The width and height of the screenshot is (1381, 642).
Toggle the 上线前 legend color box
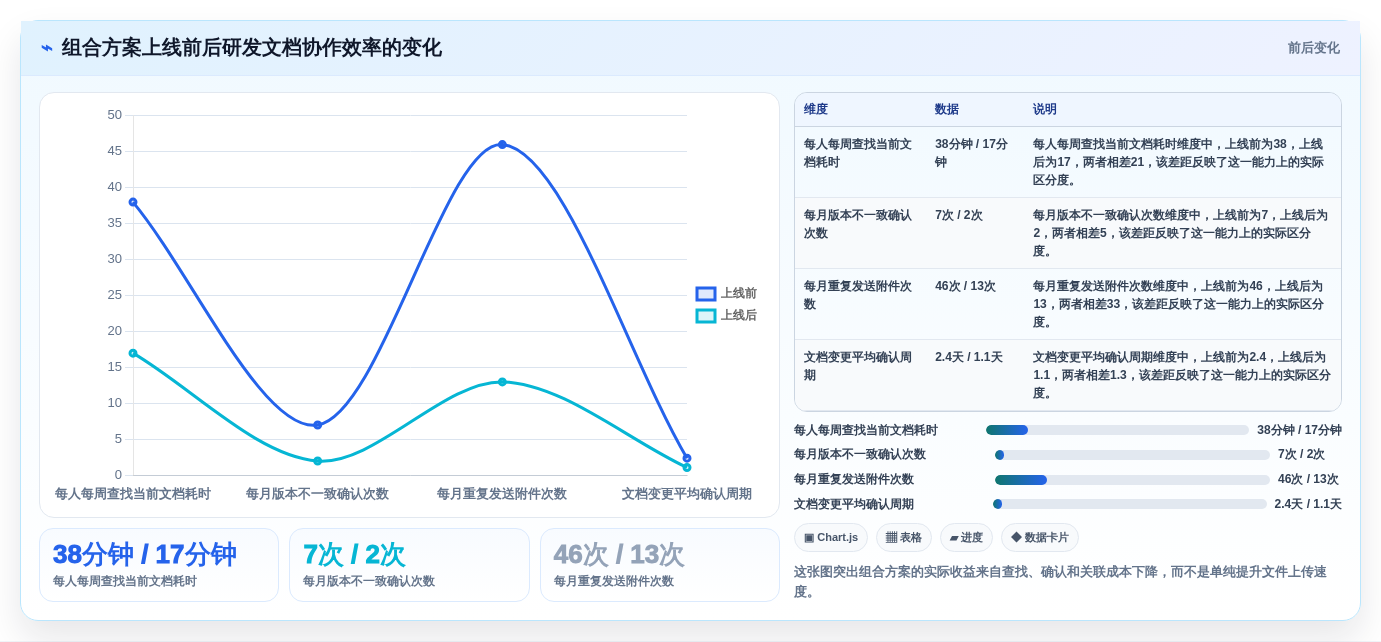tap(706, 294)
